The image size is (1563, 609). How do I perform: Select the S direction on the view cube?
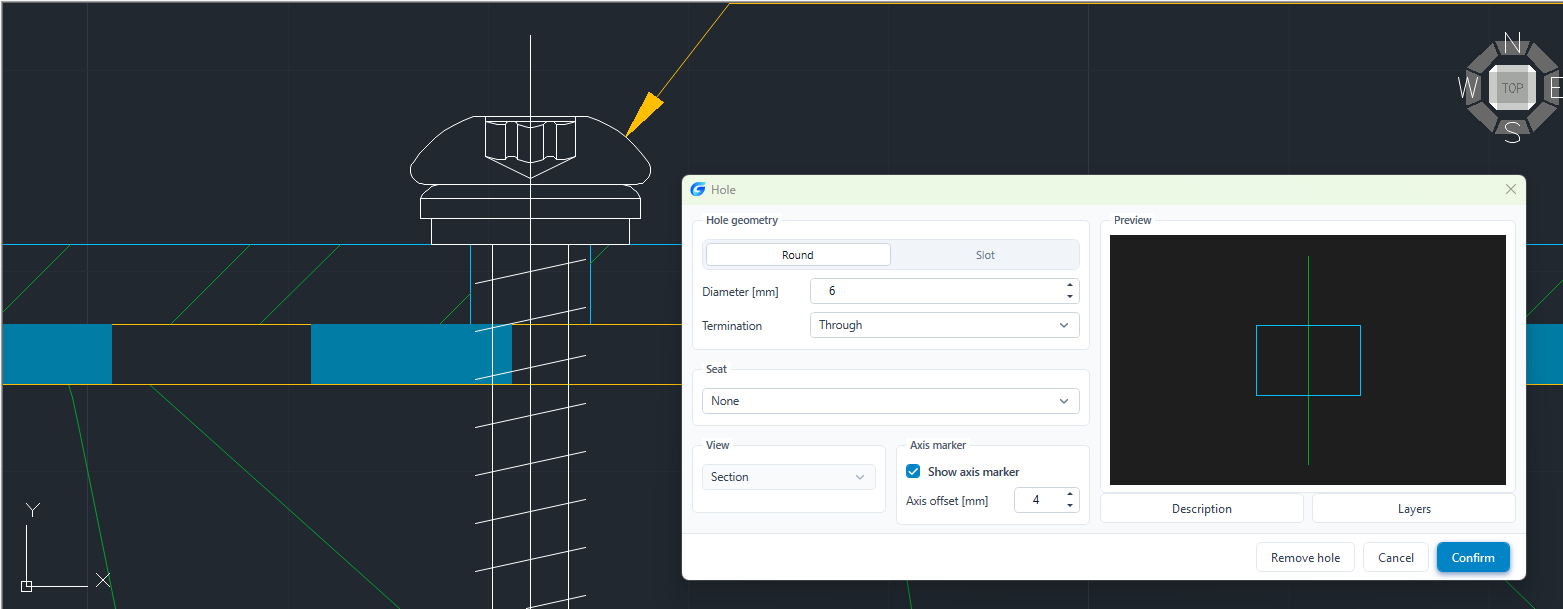click(x=1513, y=131)
